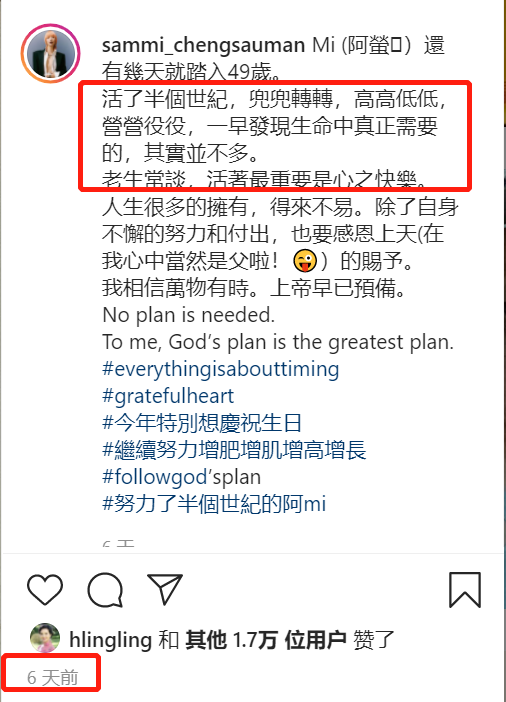
Task: Open hashtag #gratefulheart
Action: [168, 396]
